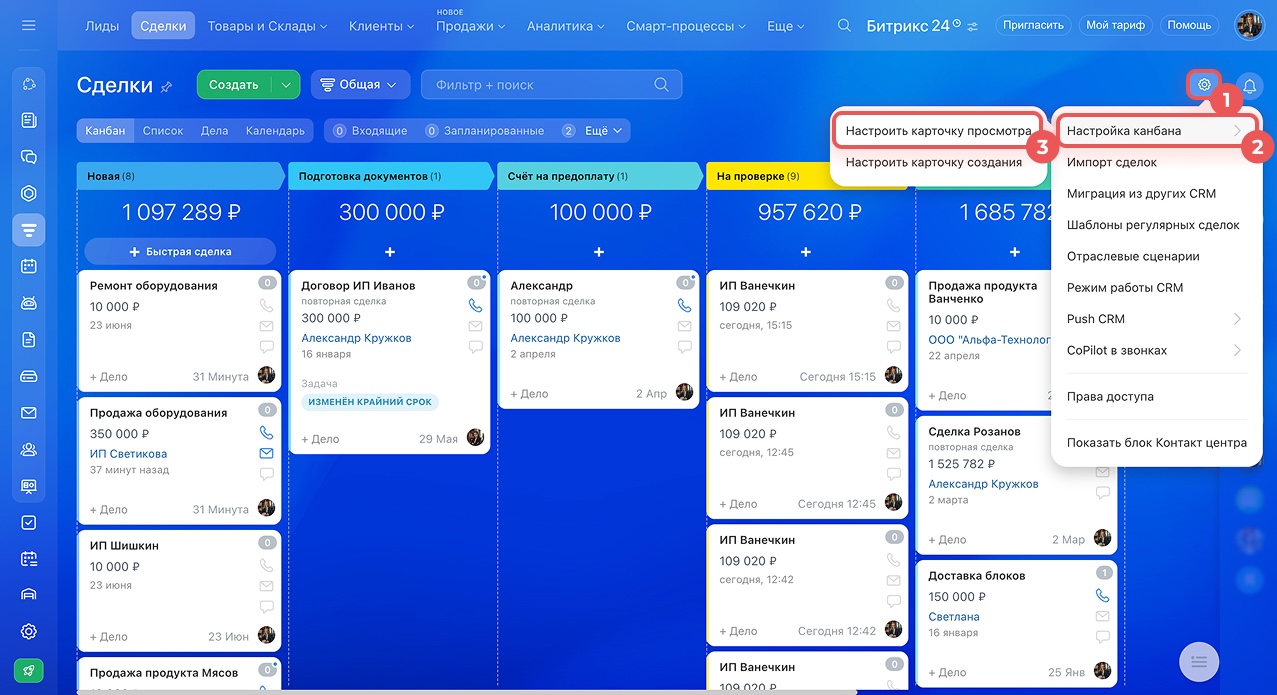Screen dimensions: 1277x695
Task: Open the Общая funnel selector
Action: tap(361, 85)
